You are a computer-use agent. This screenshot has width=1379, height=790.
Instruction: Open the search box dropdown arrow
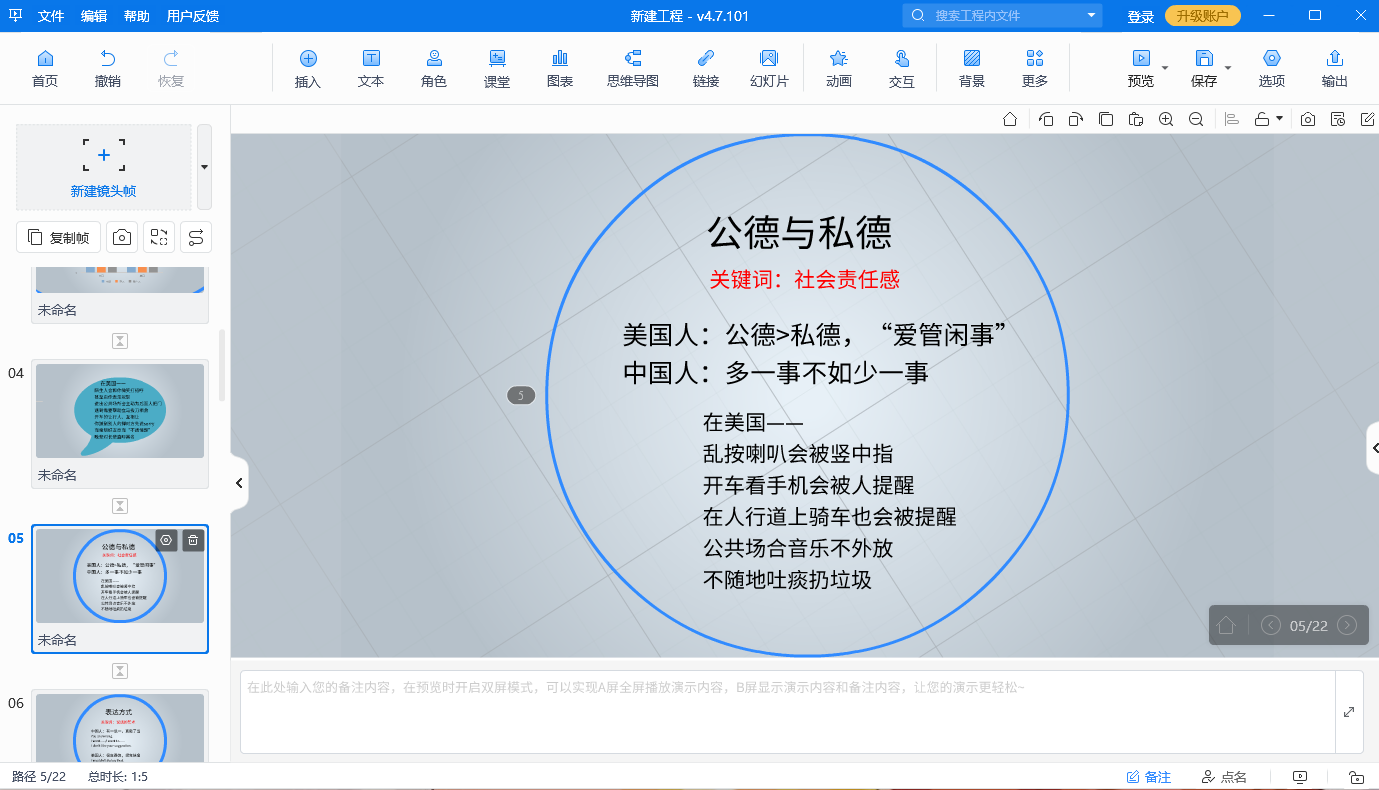tap(1091, 16)
